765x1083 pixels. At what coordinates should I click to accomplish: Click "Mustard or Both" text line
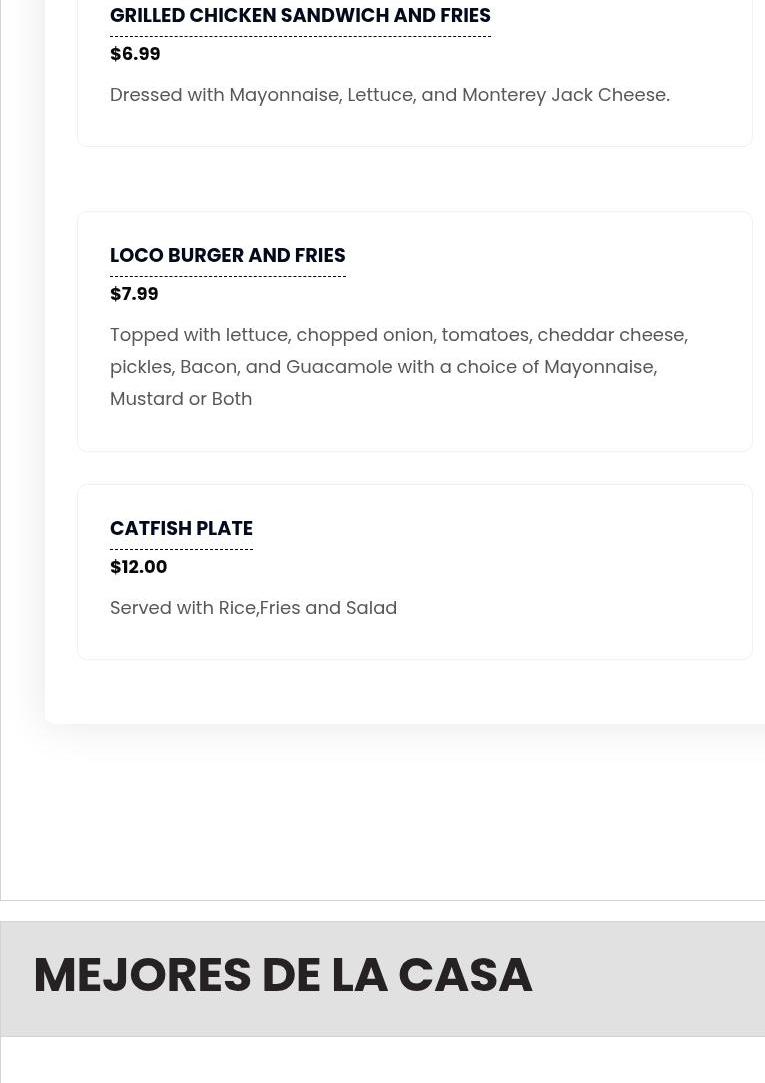[x=181, y=399]
